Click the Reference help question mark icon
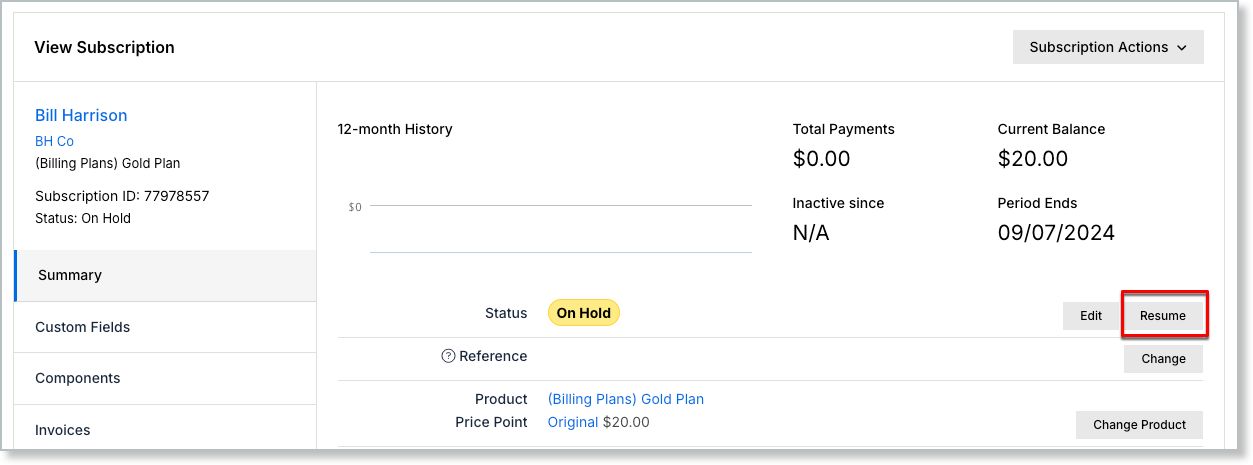Viewport: 1253px width, 465px height. point(448,356)
